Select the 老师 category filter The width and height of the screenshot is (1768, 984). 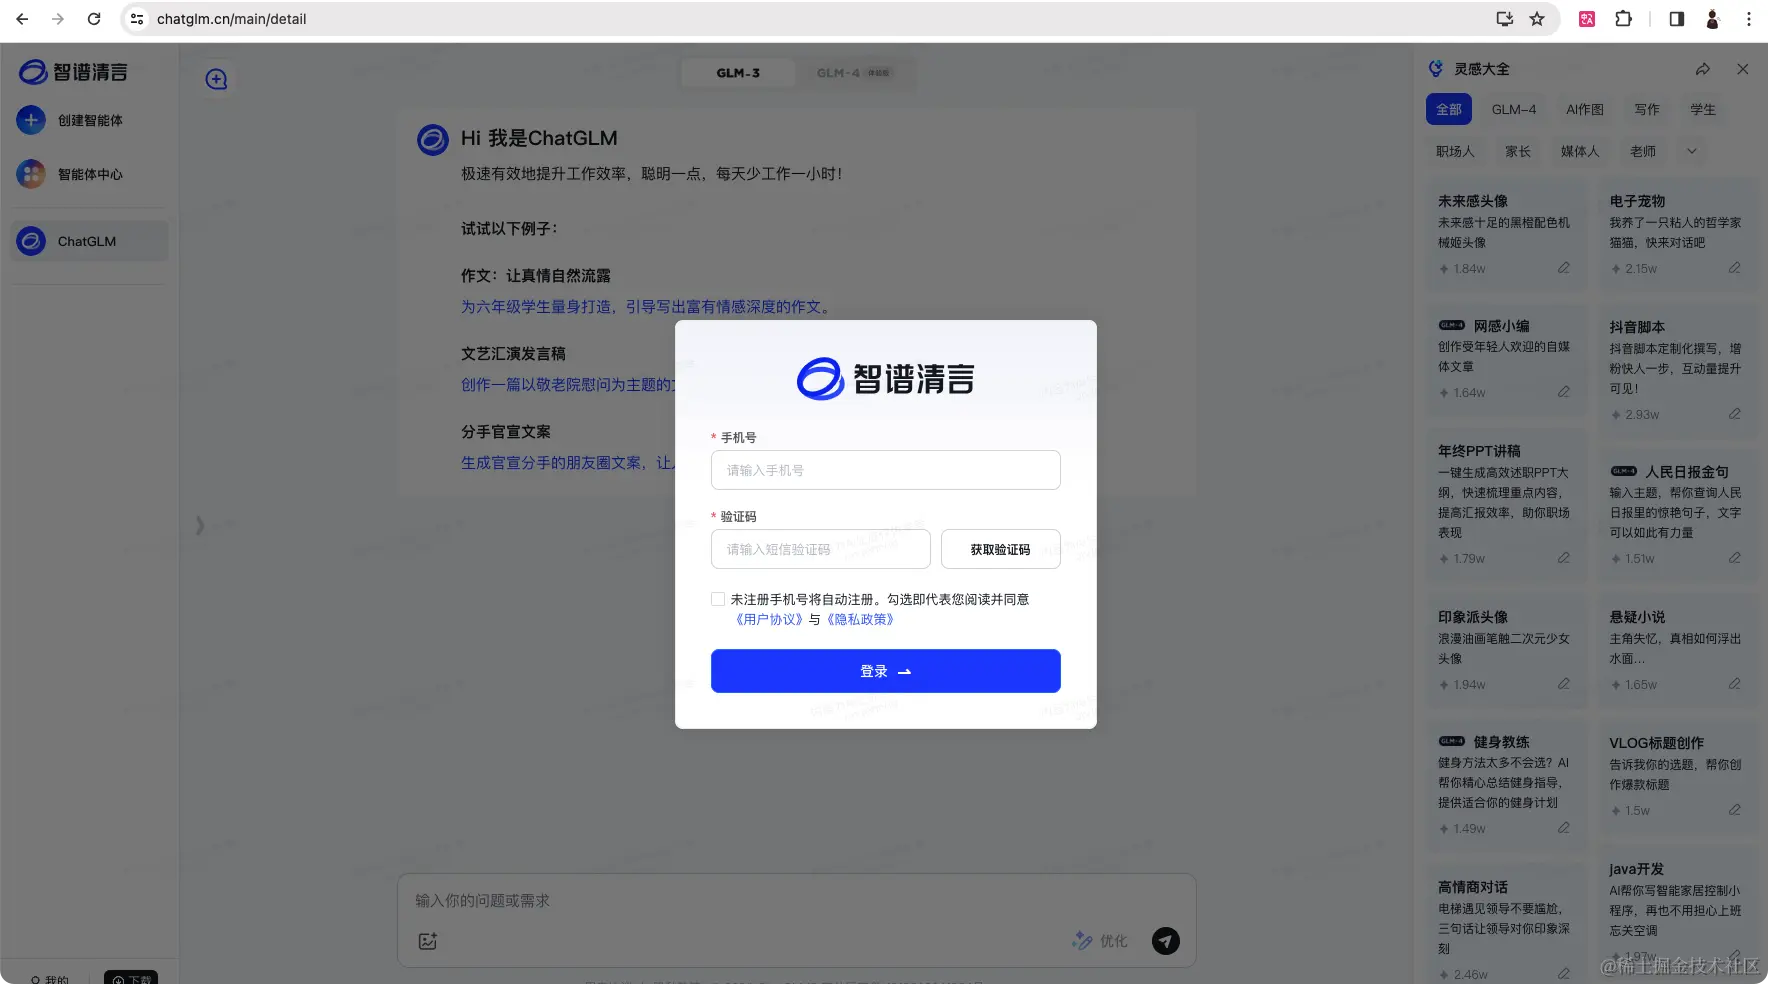click(1643, 152)
